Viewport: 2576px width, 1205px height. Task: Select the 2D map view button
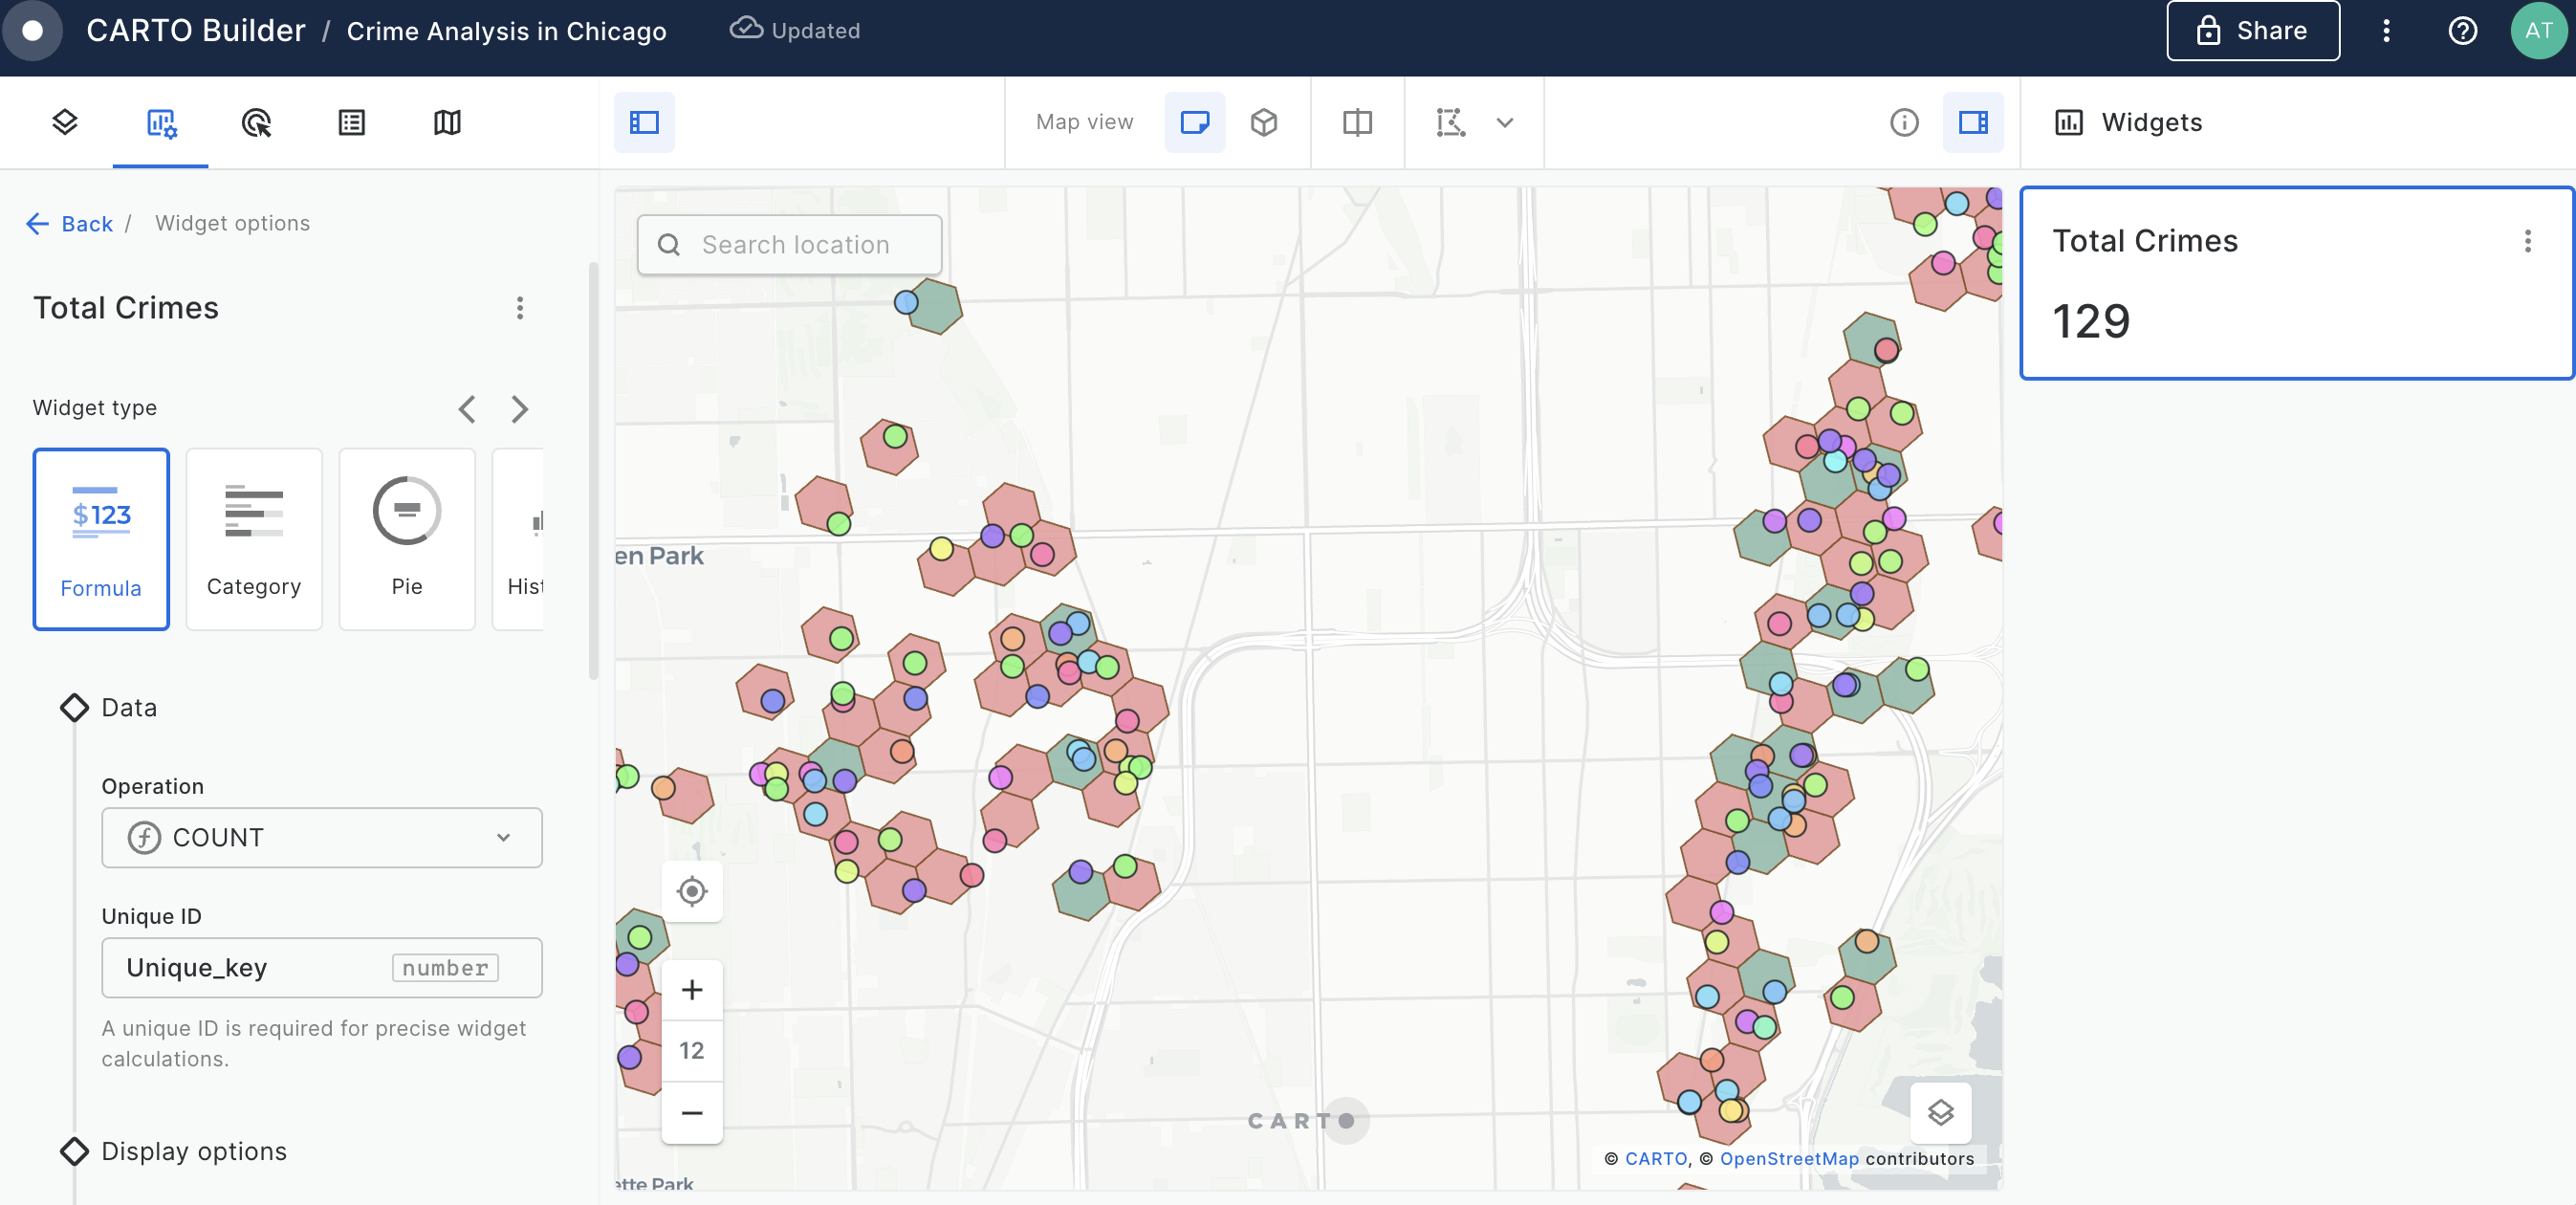pyautogui.click(x=1195, y=122)
